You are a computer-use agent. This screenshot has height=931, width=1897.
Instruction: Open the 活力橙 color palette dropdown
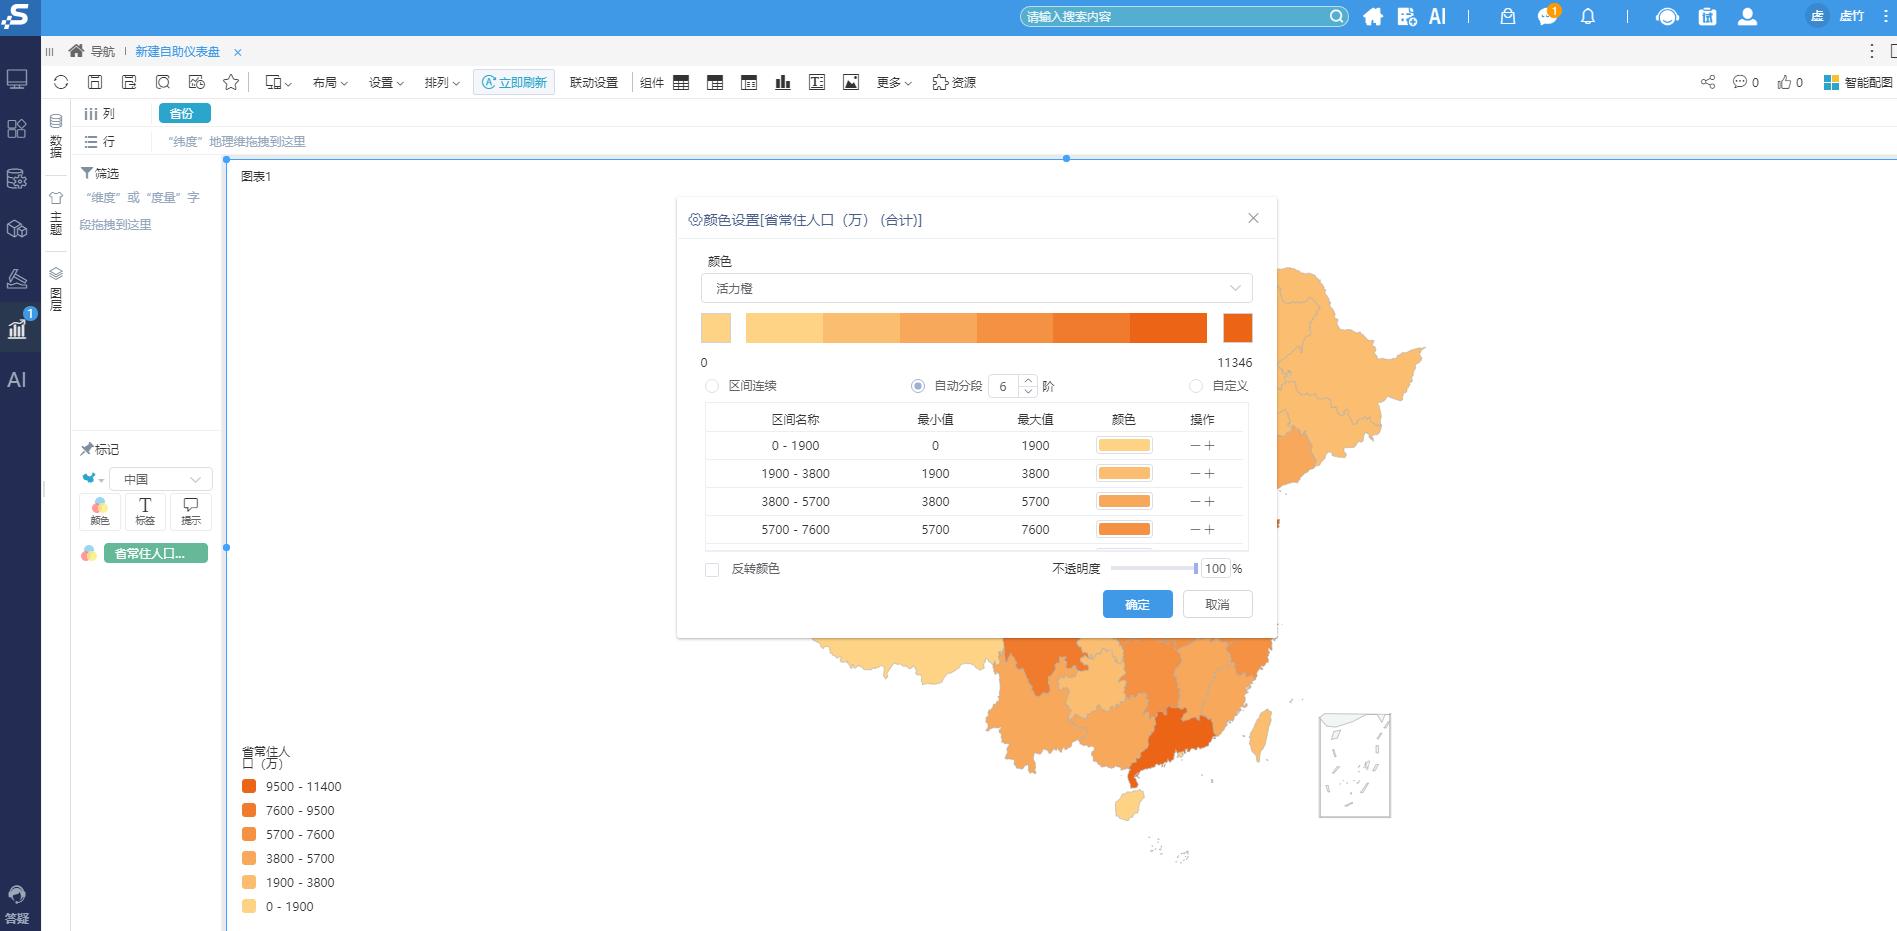pos(975,288)
